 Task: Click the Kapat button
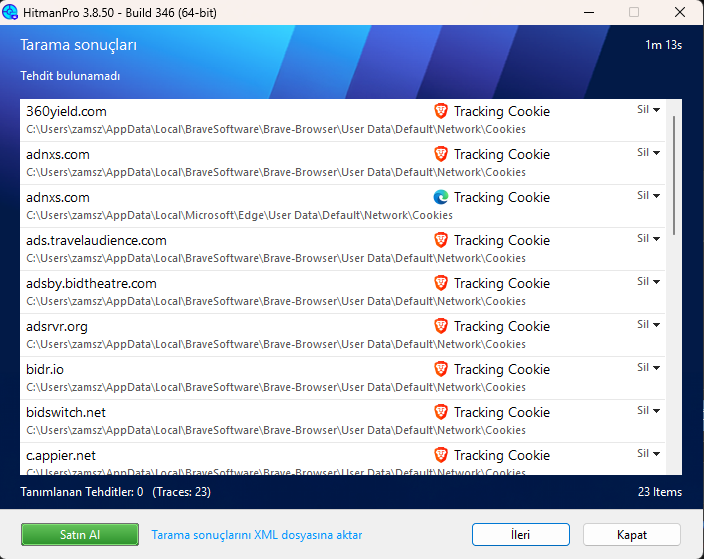coord(632,534)
